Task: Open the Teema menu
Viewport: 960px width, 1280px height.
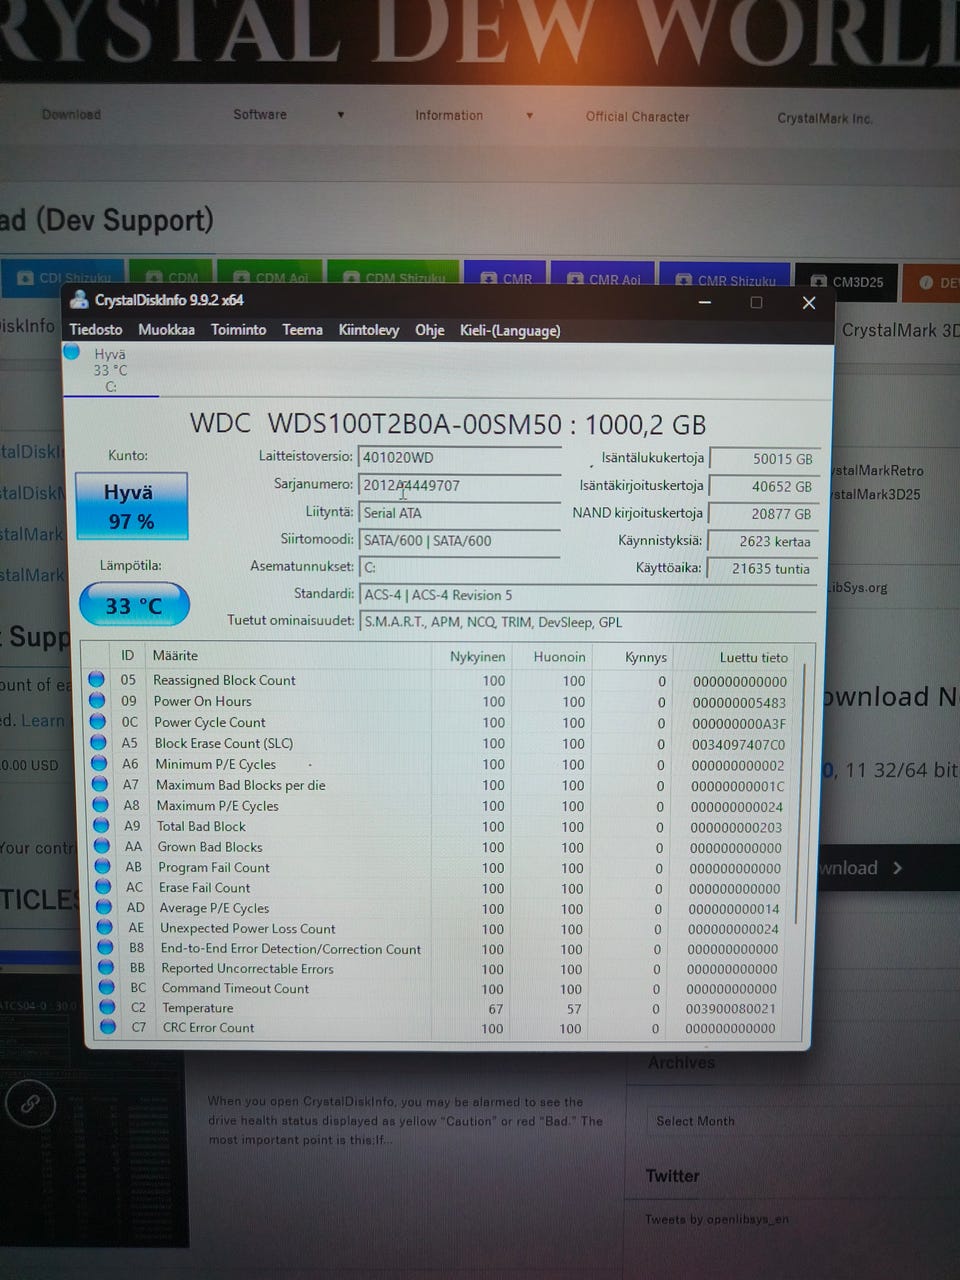Action: point(302,330)
